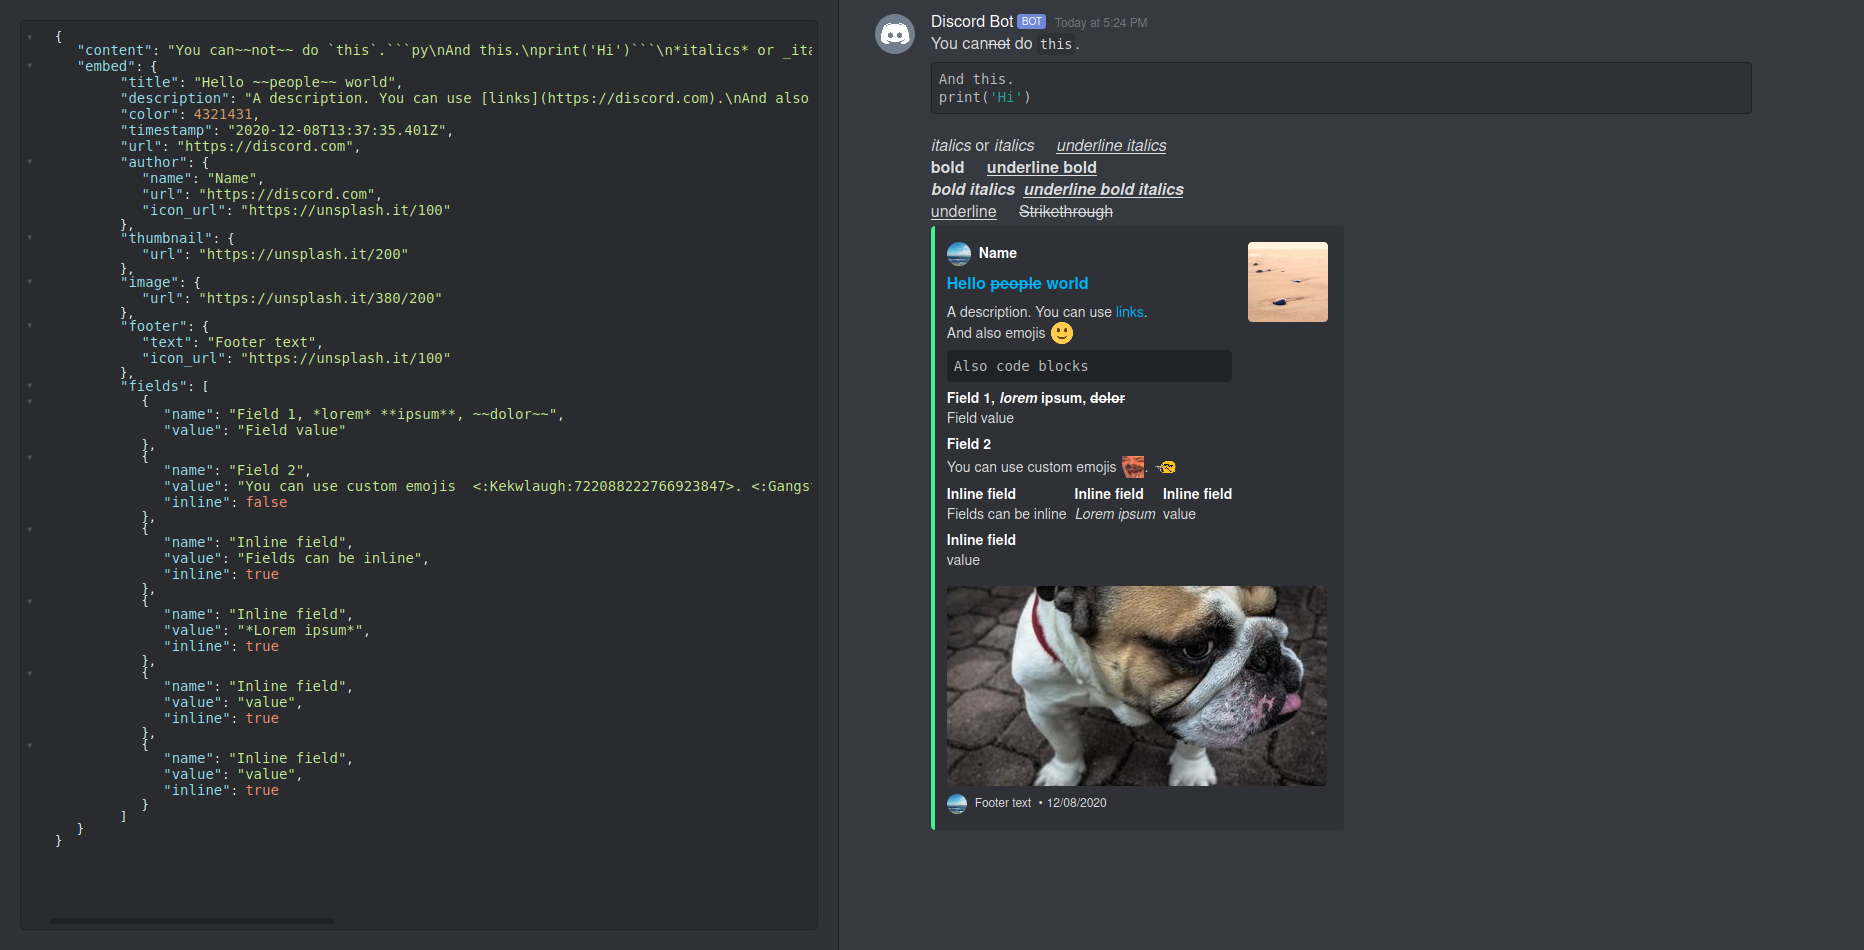The image size is (1864, 950).
Task: Click the "content" line in the JSON editor
Action: coord(445,50)
